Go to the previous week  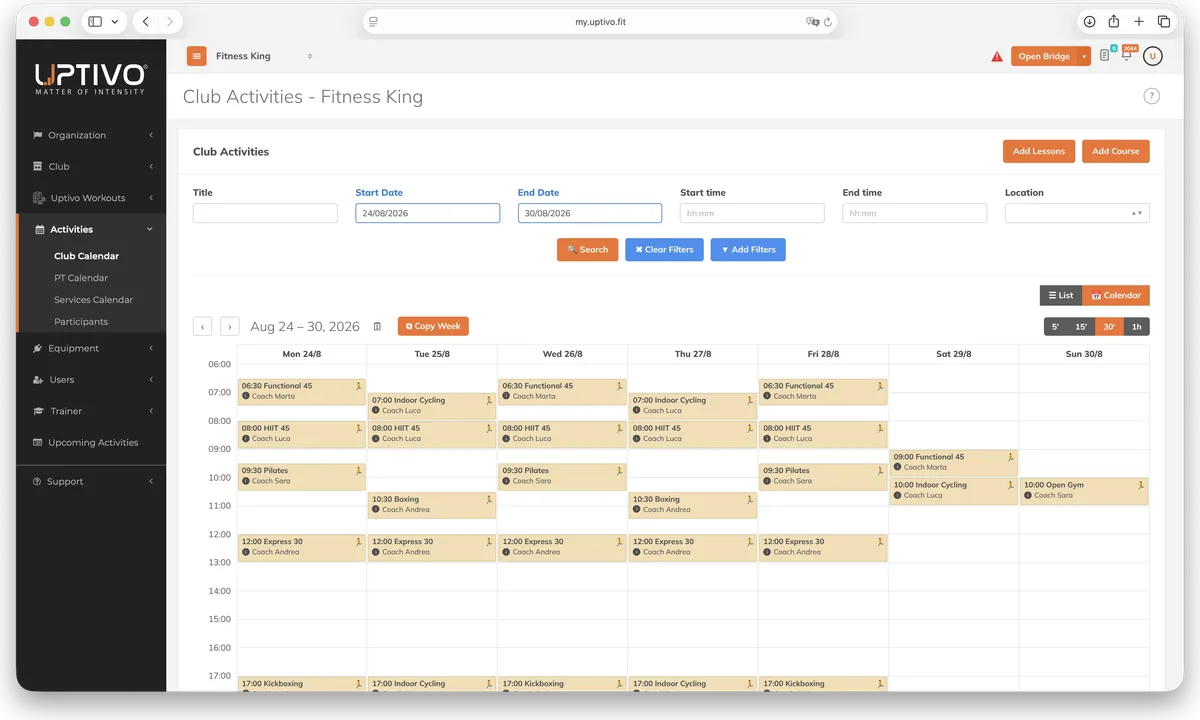pos(202,326)
